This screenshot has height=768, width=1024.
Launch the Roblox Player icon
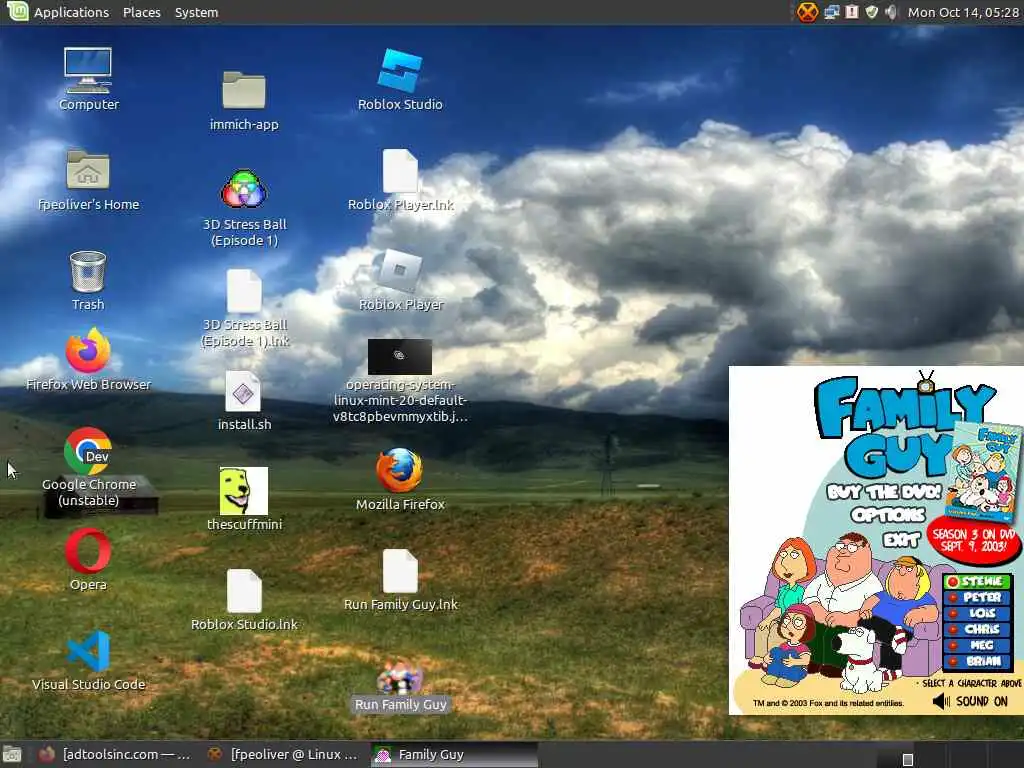point(400,270)
